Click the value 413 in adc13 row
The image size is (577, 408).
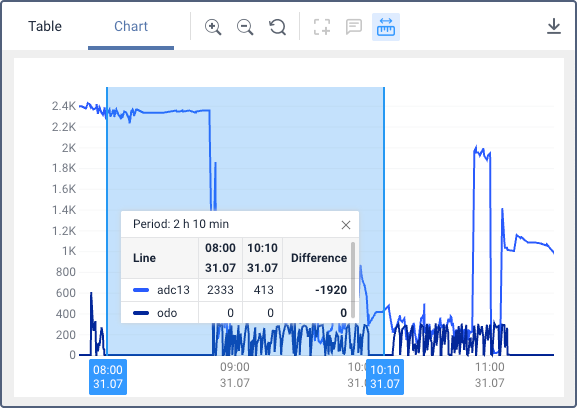[x=263, y=290]
